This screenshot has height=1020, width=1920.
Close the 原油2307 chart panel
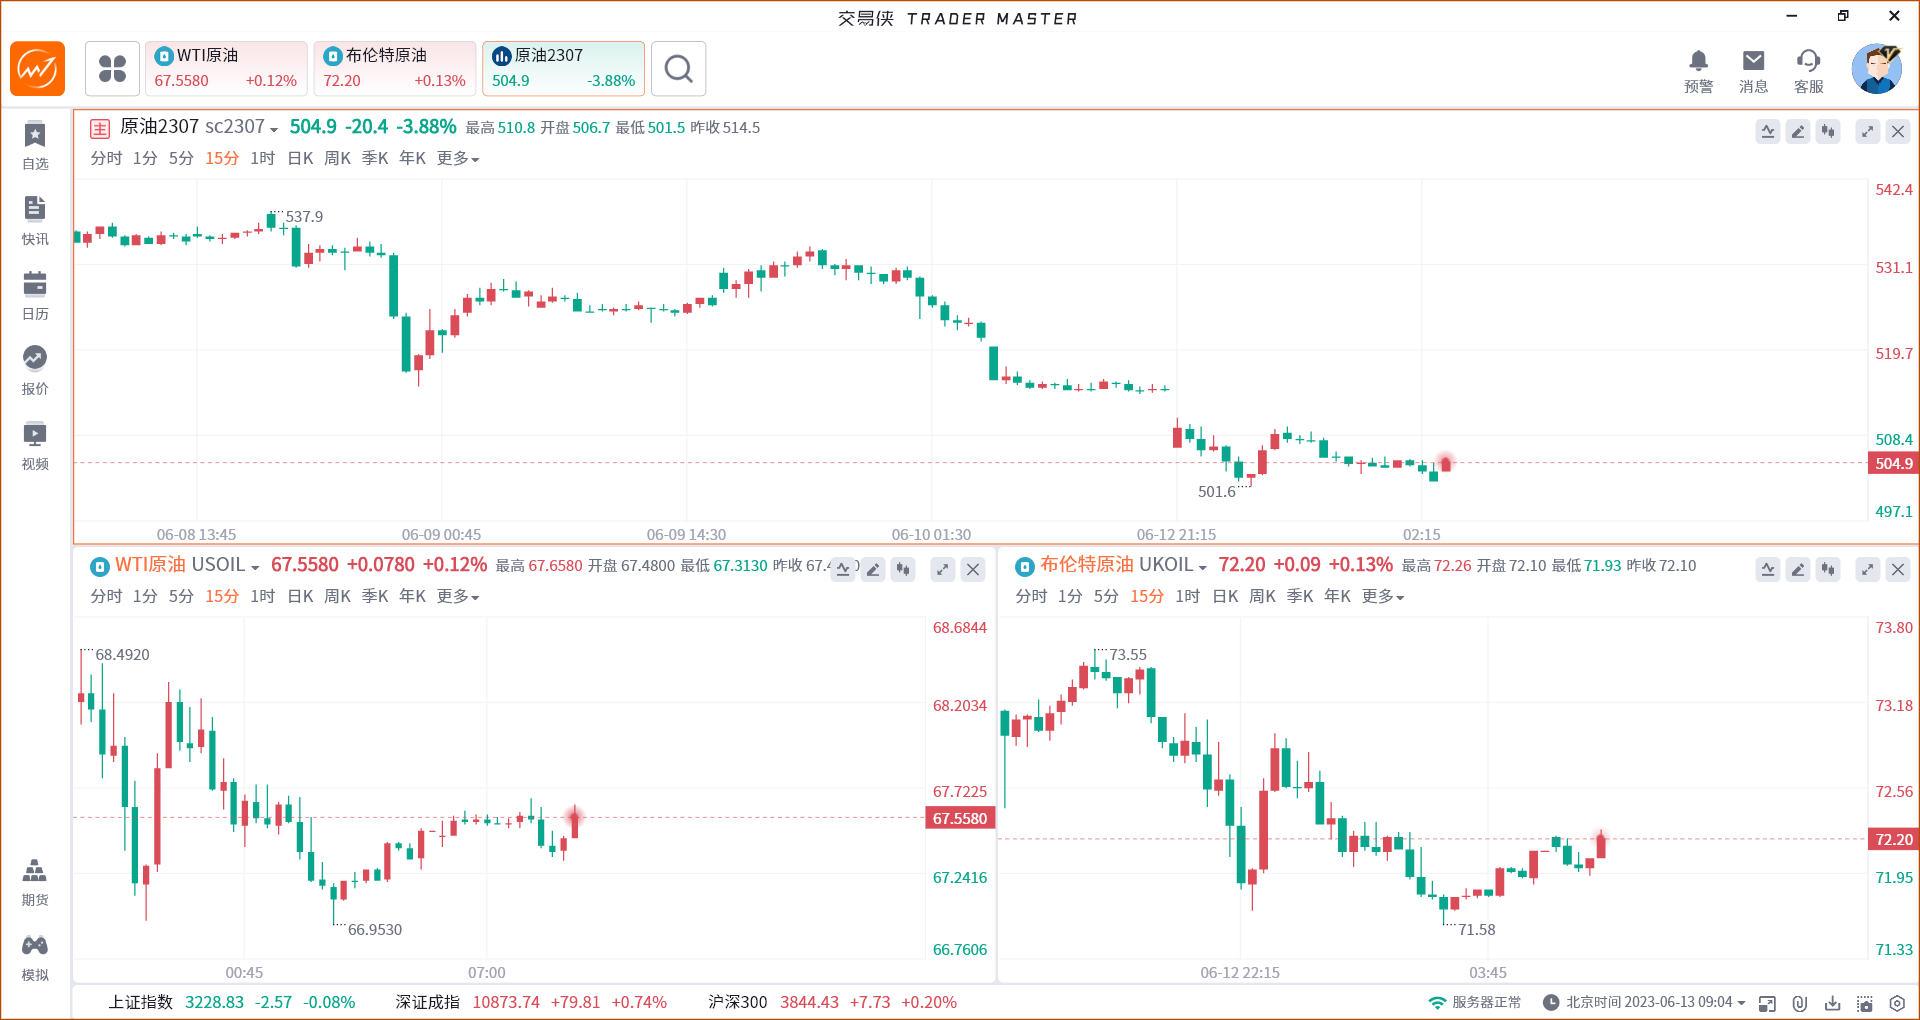pyautogui.click(x=1898, y=131)
